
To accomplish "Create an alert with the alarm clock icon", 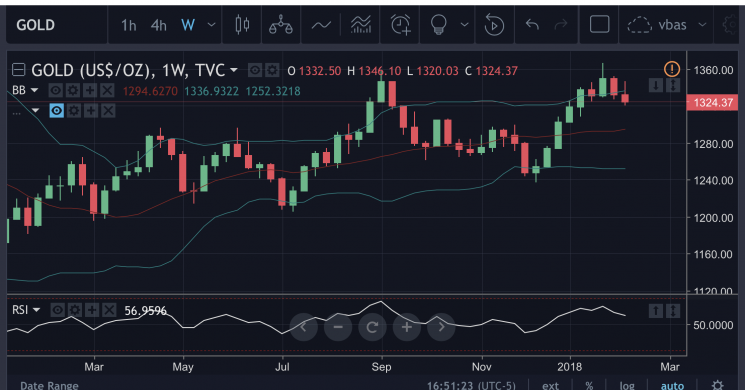I will (x=400, y=25).
